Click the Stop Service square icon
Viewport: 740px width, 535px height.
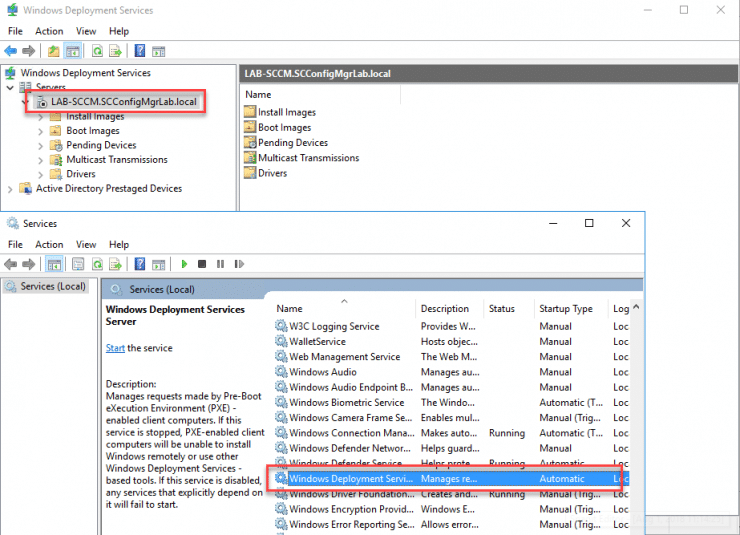pyautogui.click(x=202, y=264)
